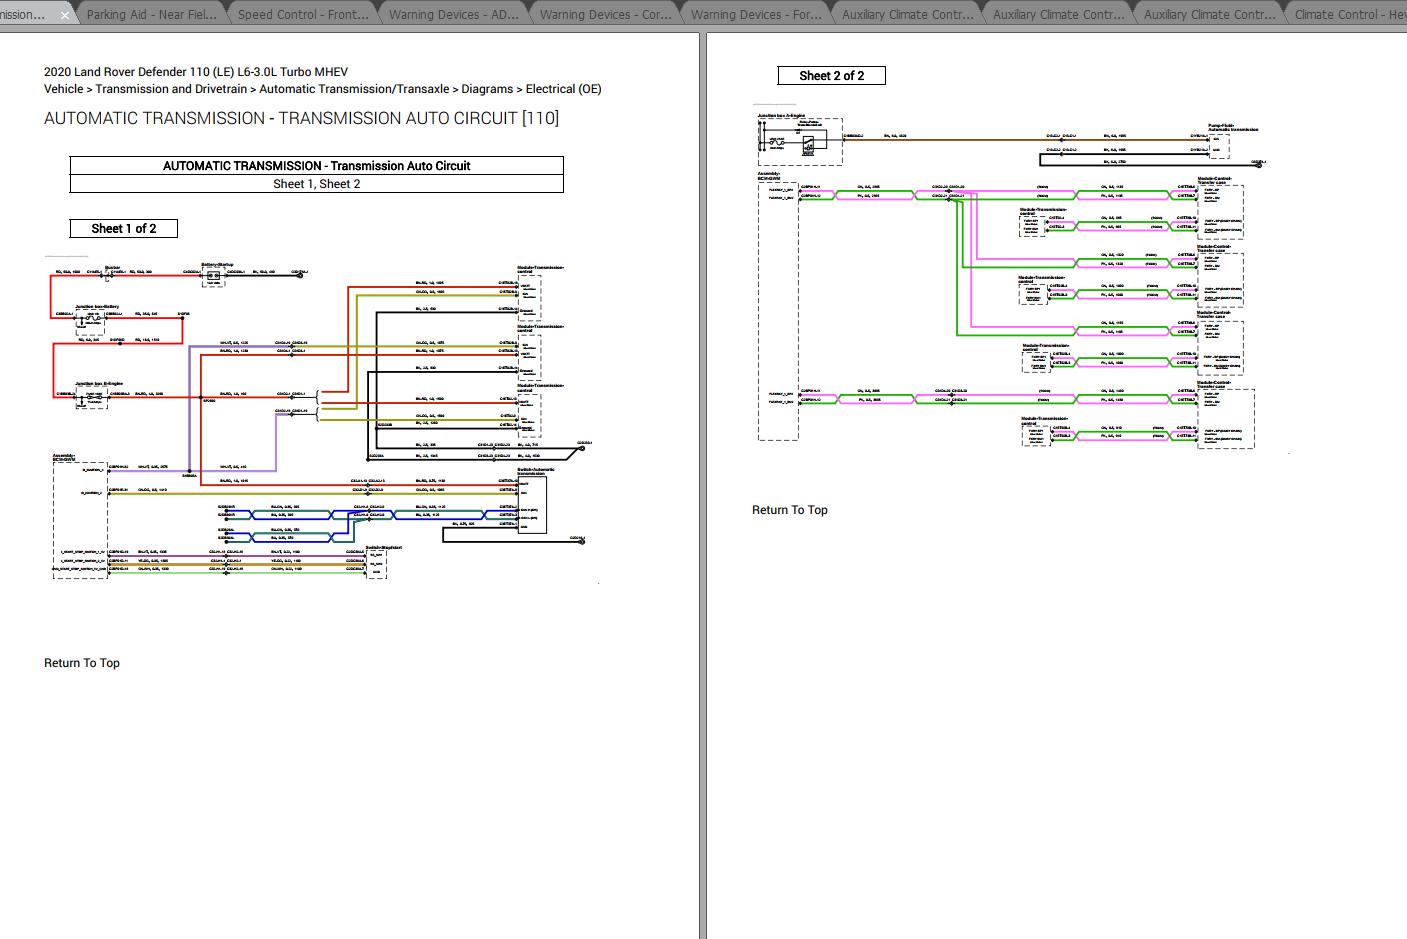Select the Switch-Automatic transmission component box
Viewport: 1407px width, 939px height.
[532, 504]
